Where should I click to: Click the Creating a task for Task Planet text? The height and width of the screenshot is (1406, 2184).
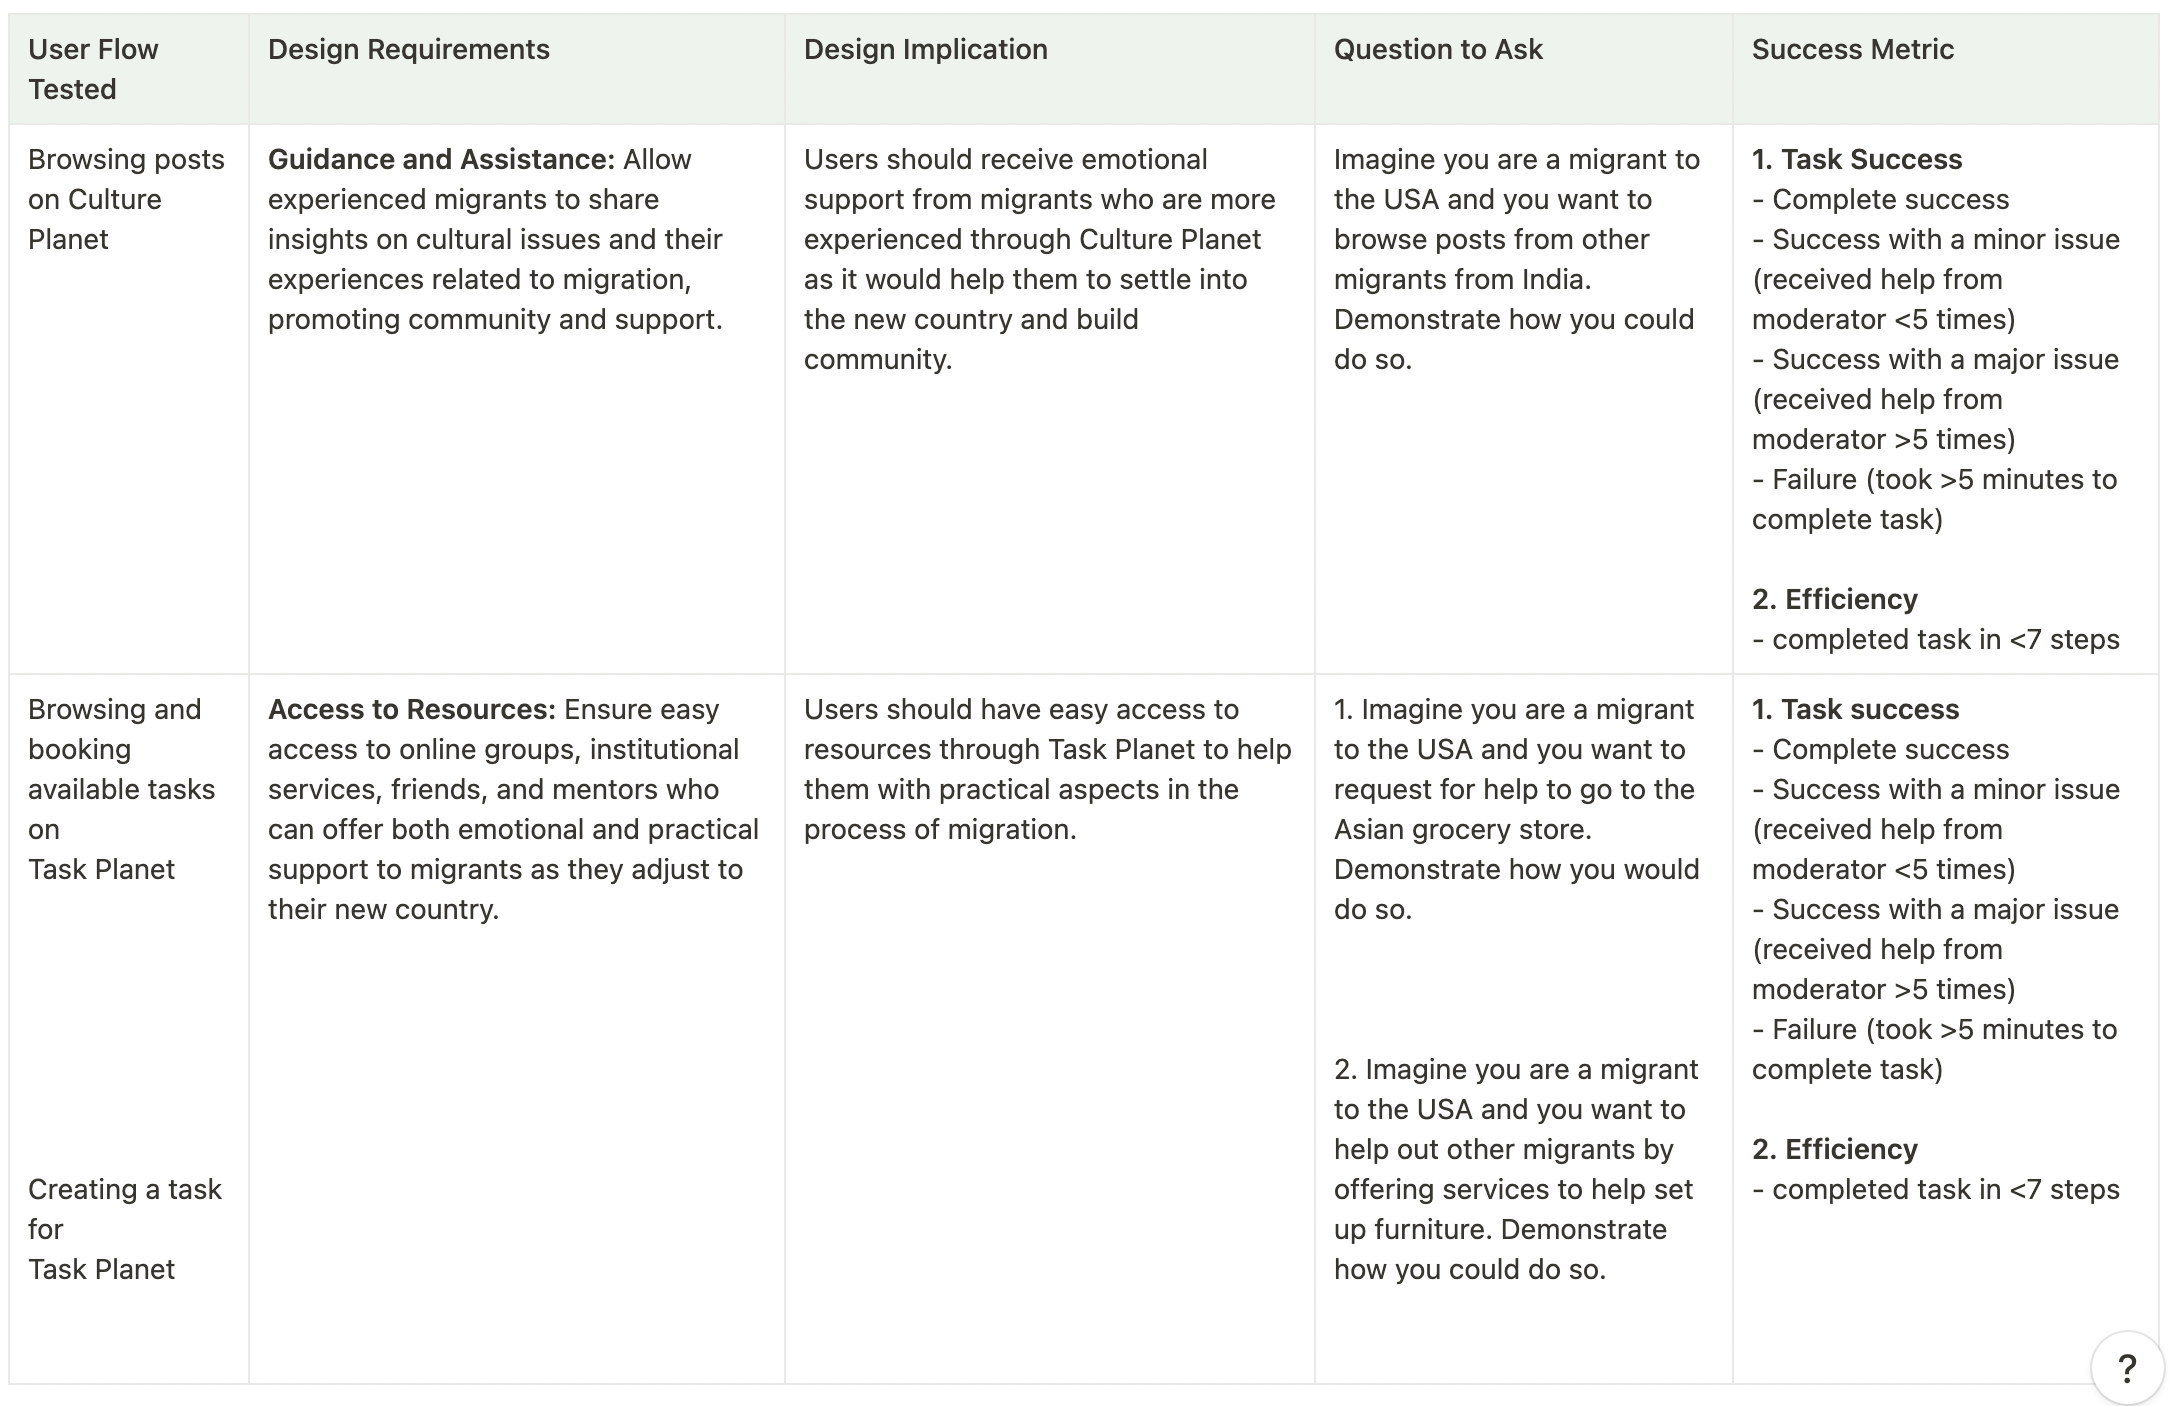coord(125,1229)
